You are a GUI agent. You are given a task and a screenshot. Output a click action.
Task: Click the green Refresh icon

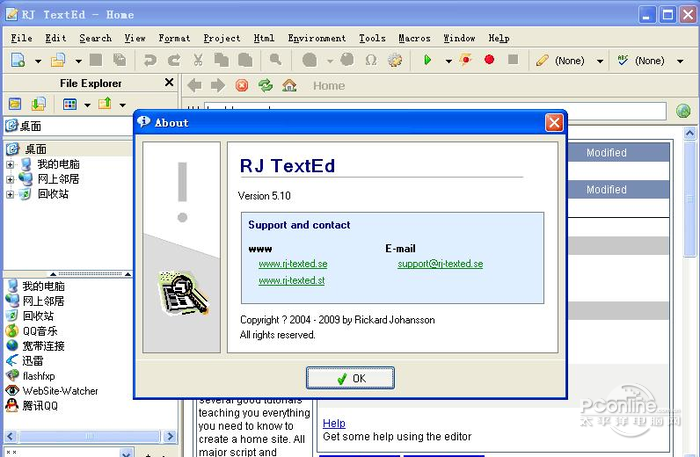point(266,85)
